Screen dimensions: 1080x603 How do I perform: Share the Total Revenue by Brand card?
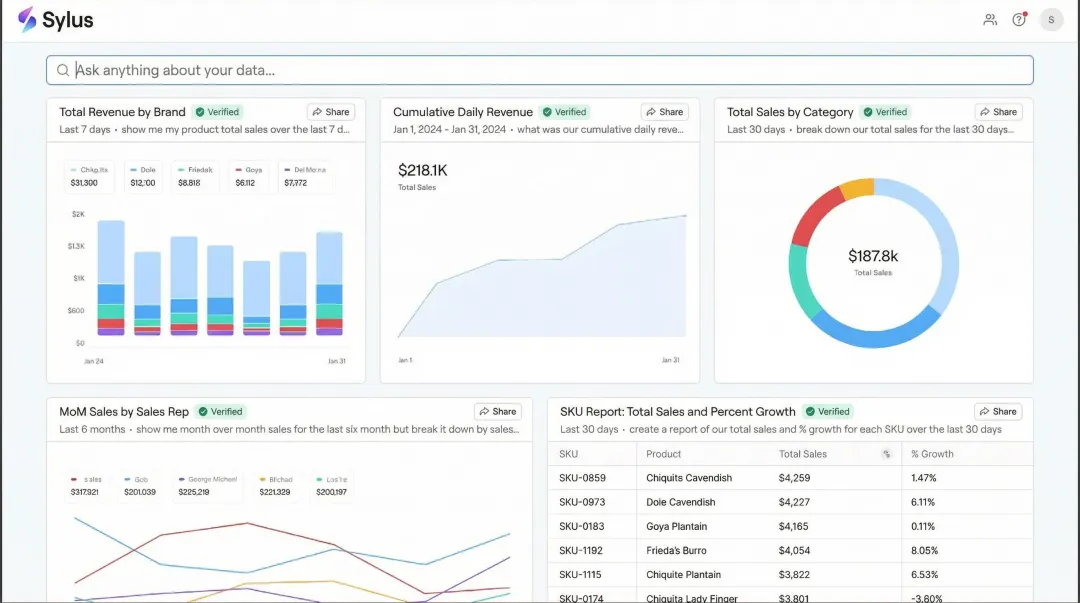coord(330,111)
